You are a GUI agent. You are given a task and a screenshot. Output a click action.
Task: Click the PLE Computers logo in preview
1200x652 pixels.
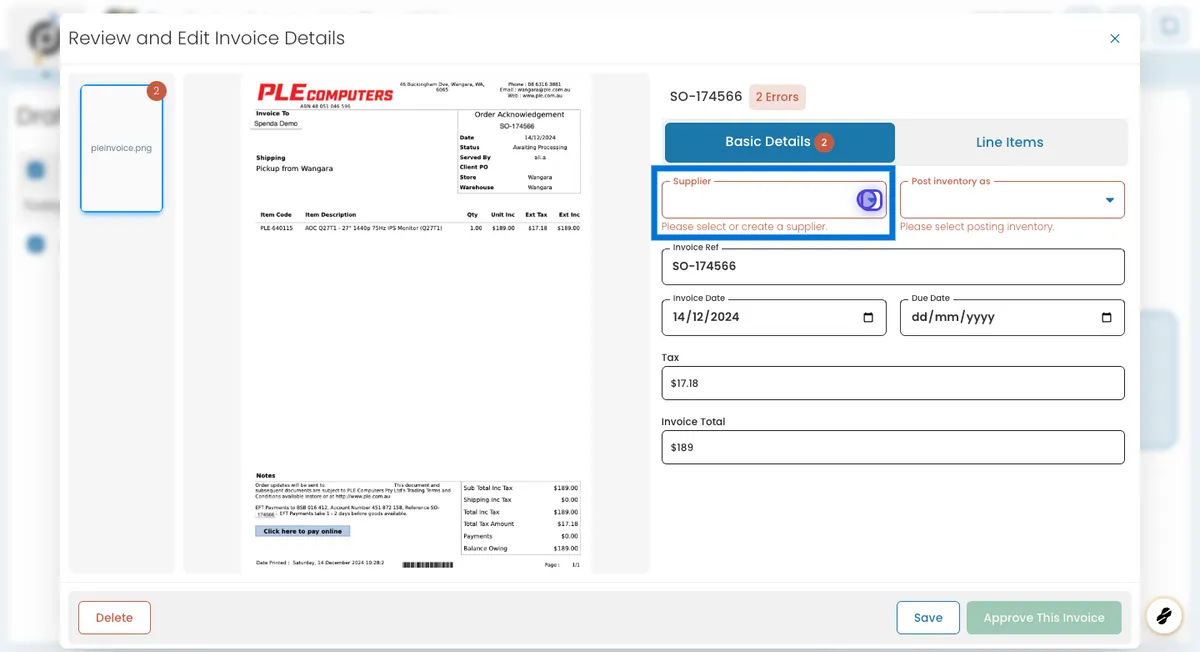[x=325, y=93]
